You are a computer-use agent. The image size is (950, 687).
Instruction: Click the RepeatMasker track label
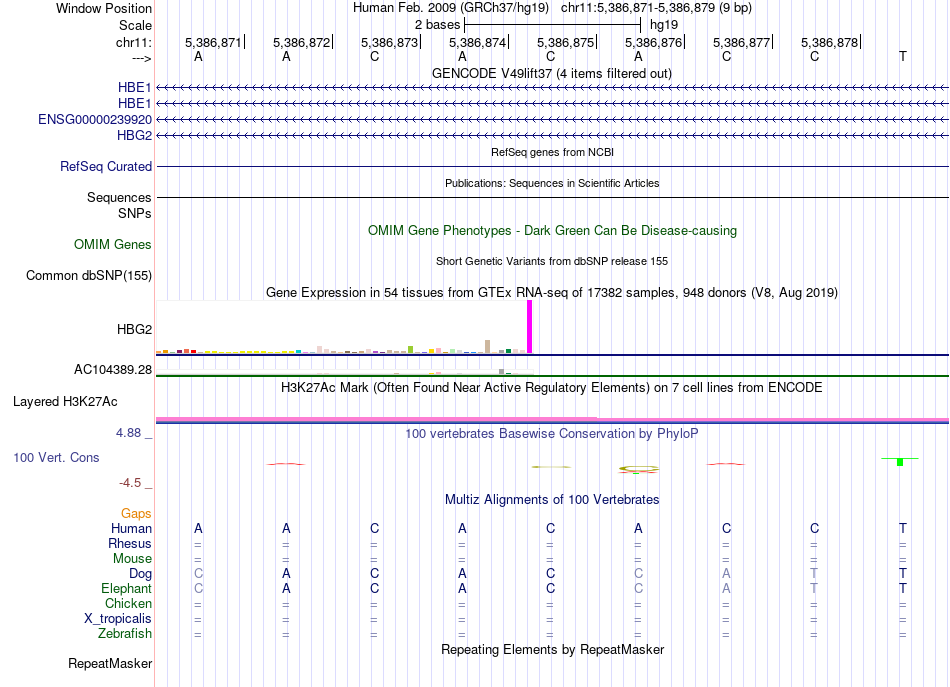[x=110, y=664]
